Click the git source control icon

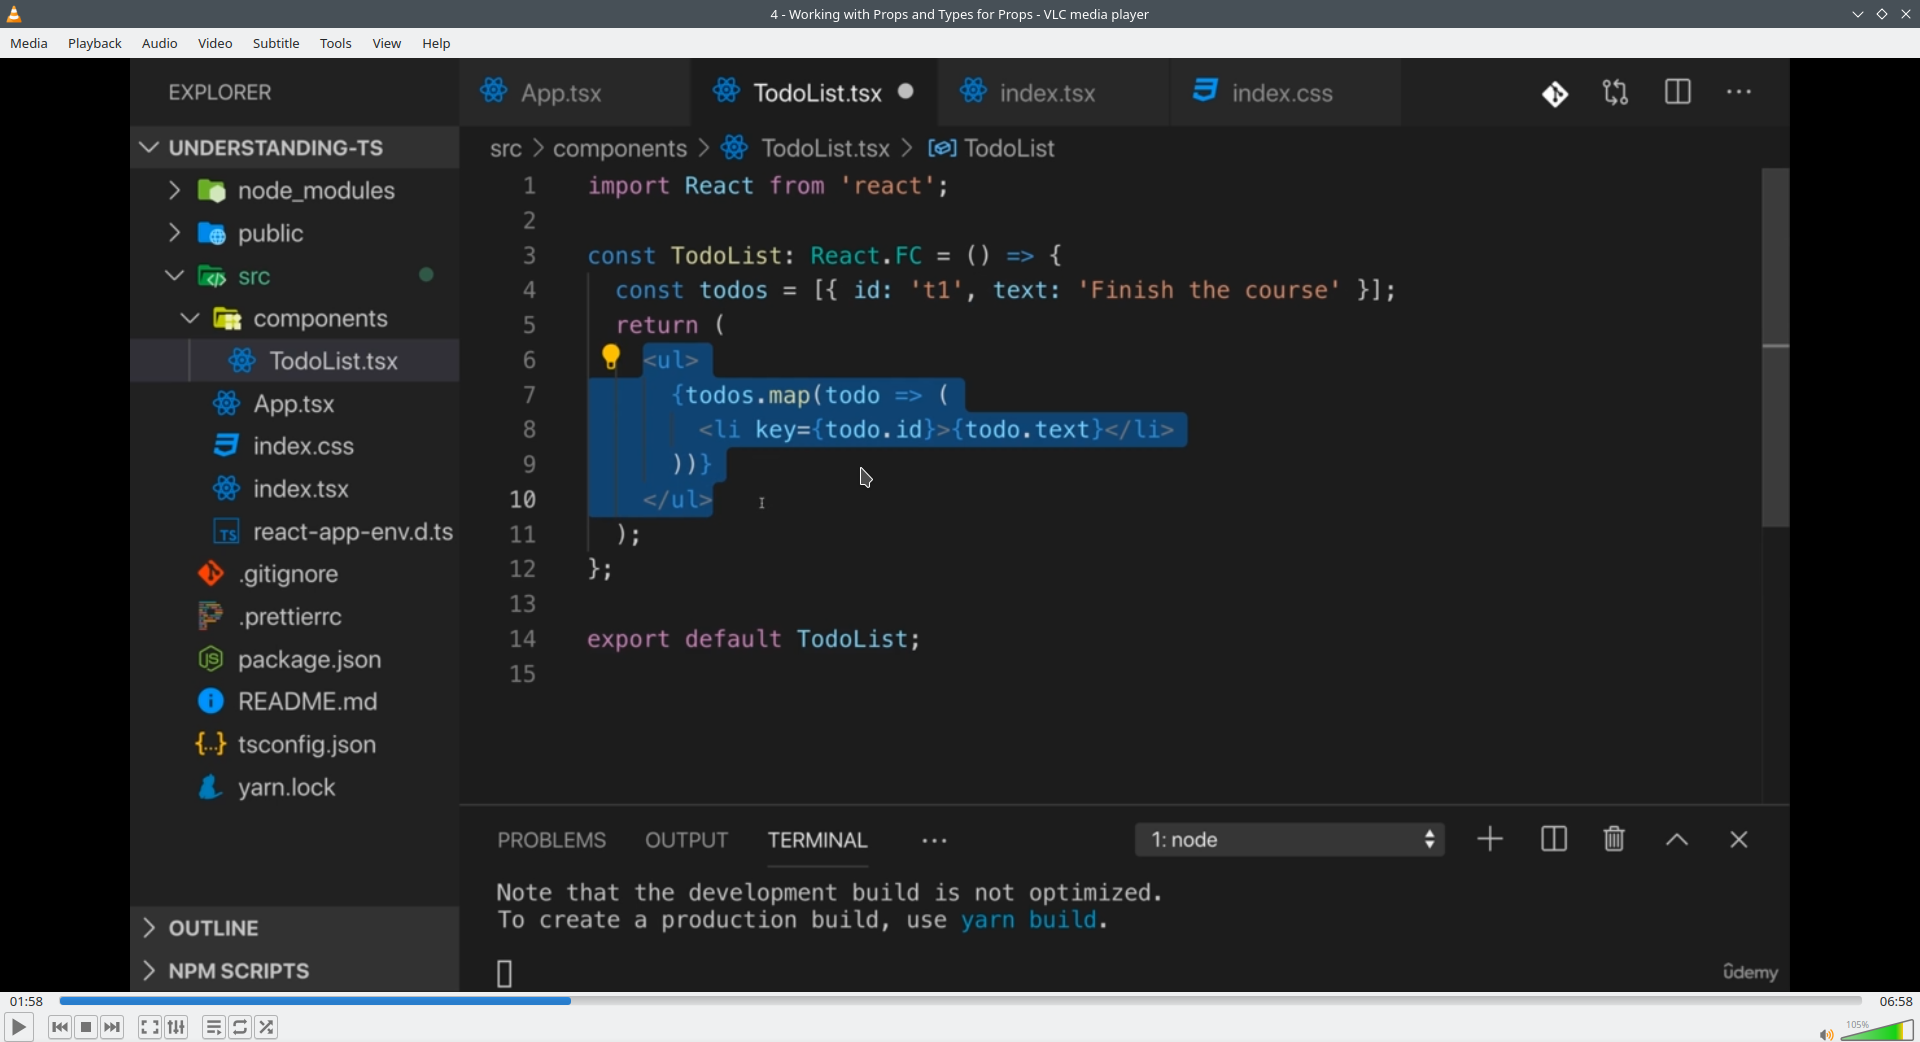point(1555,93)
